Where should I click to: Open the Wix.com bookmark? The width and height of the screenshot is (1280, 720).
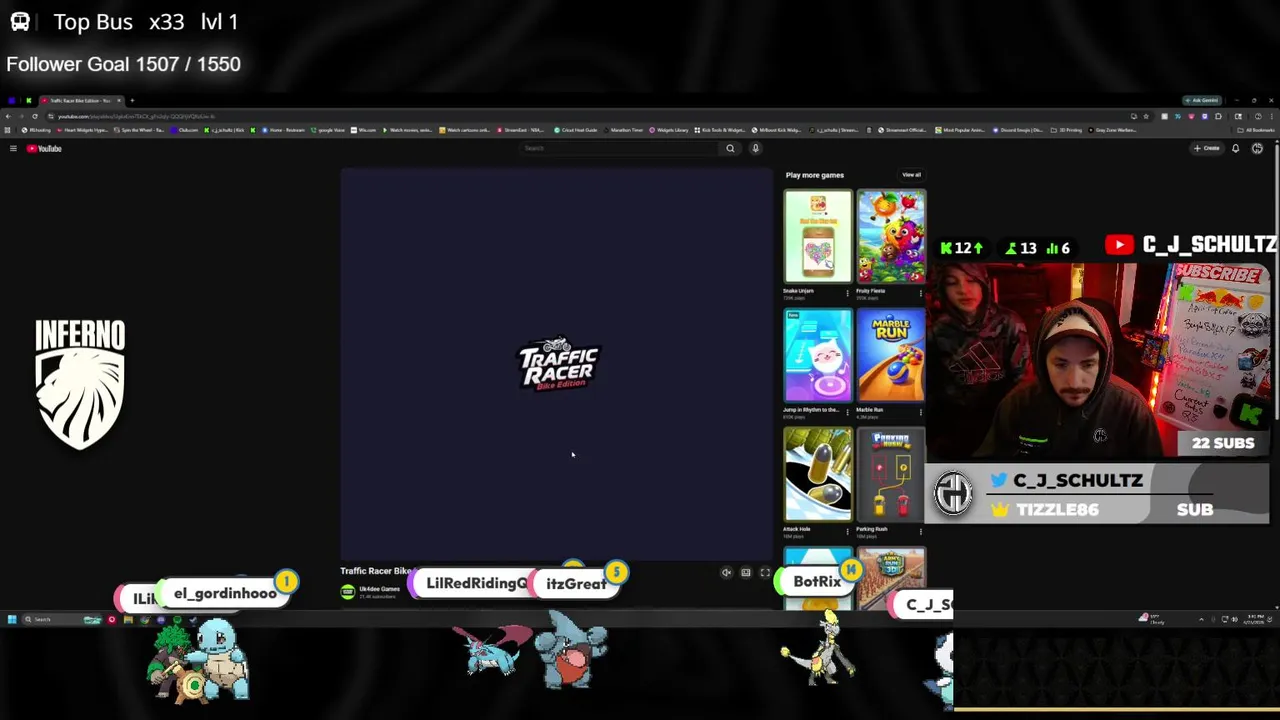[x=363, y=130]
